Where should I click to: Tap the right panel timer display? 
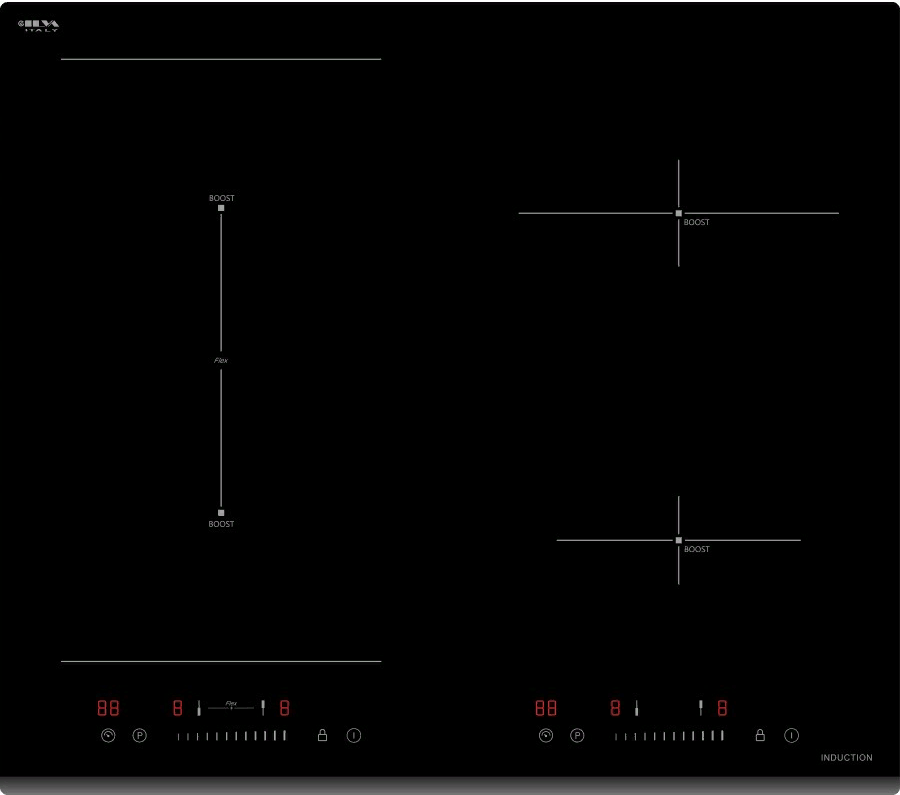(545, 708)
